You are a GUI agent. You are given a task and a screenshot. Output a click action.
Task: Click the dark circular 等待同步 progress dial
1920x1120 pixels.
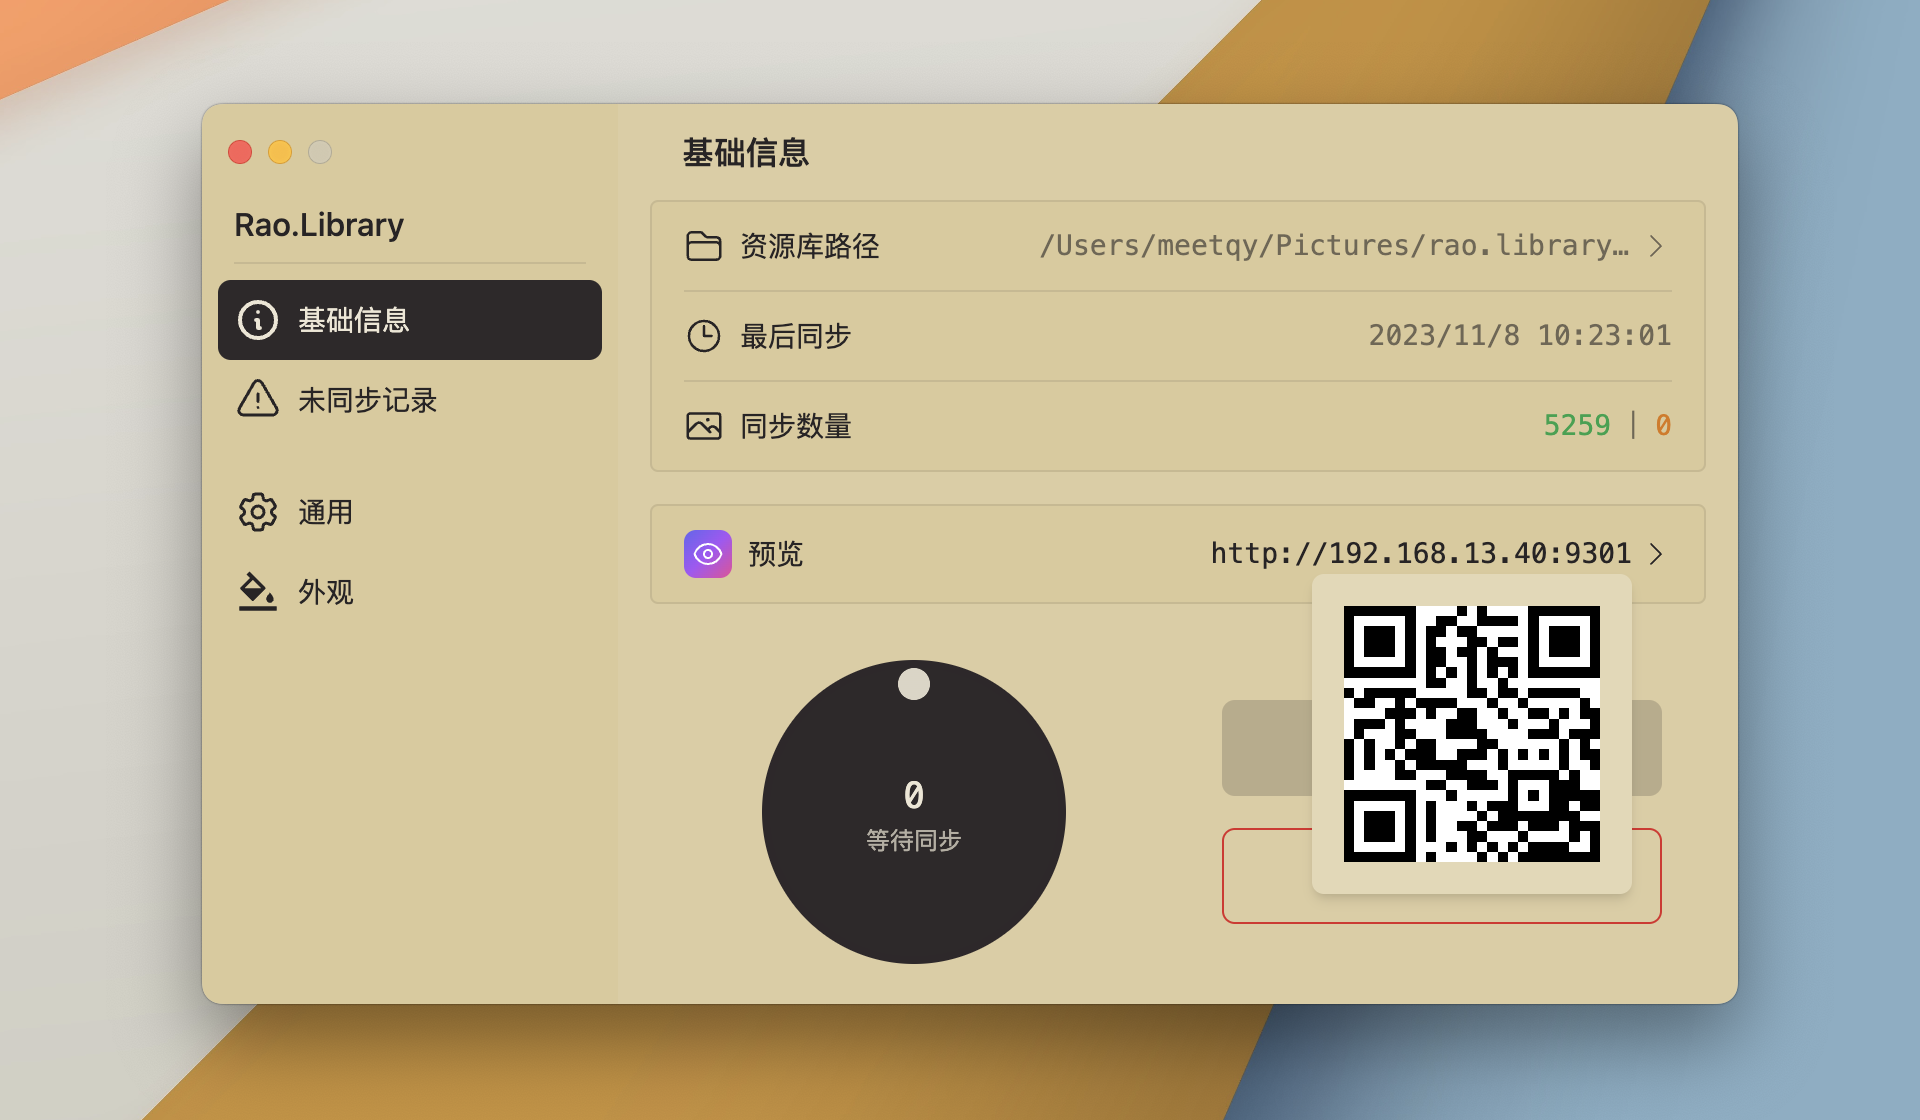[914, 812]
